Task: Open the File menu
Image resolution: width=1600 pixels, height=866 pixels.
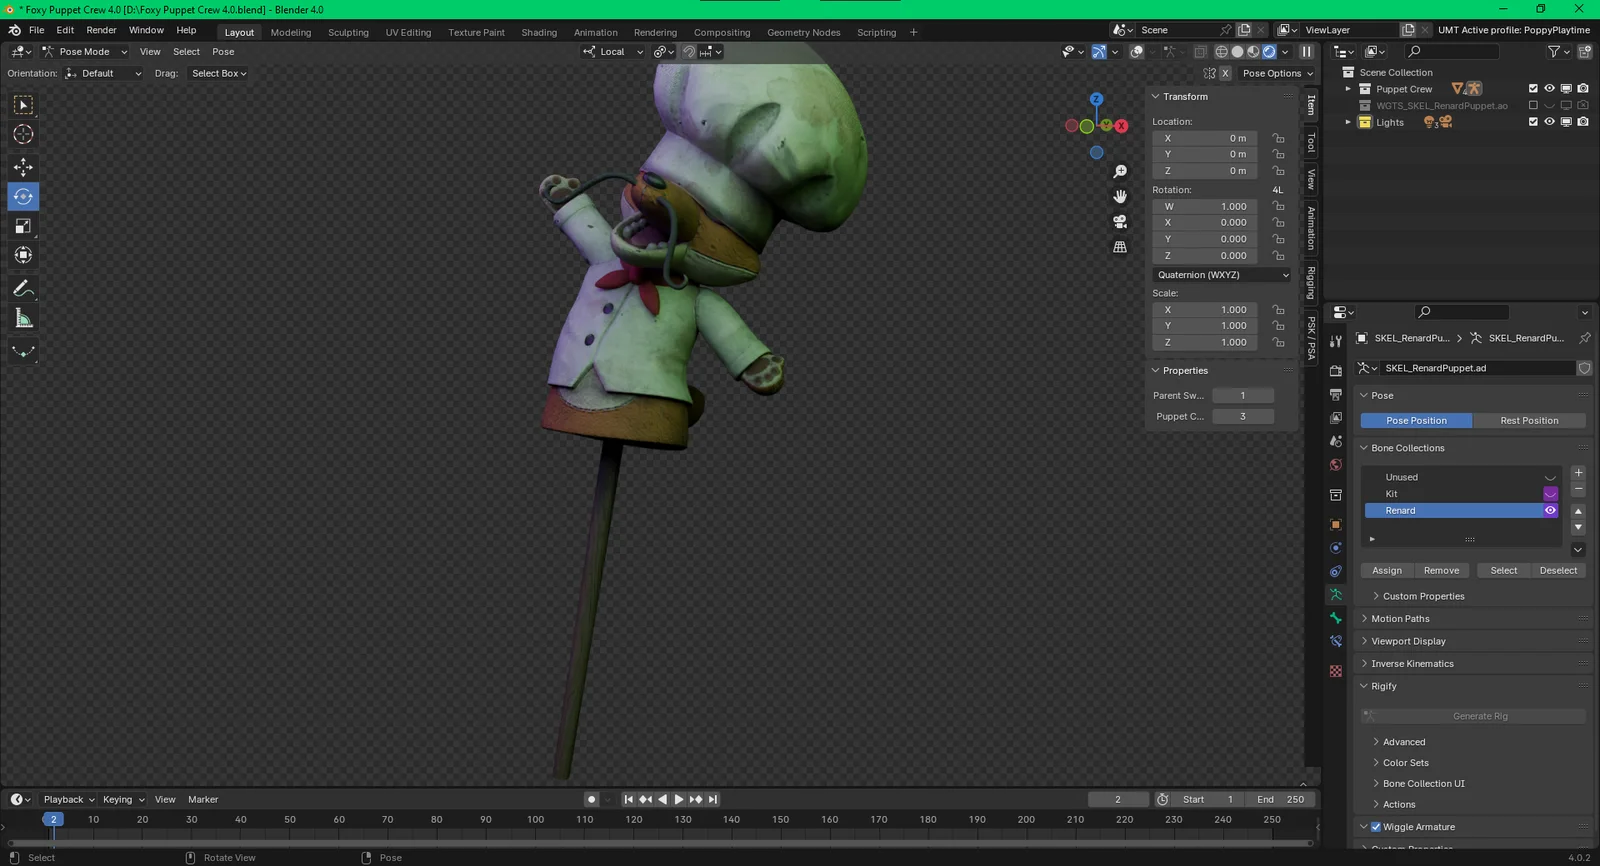Action: (37, 30)
